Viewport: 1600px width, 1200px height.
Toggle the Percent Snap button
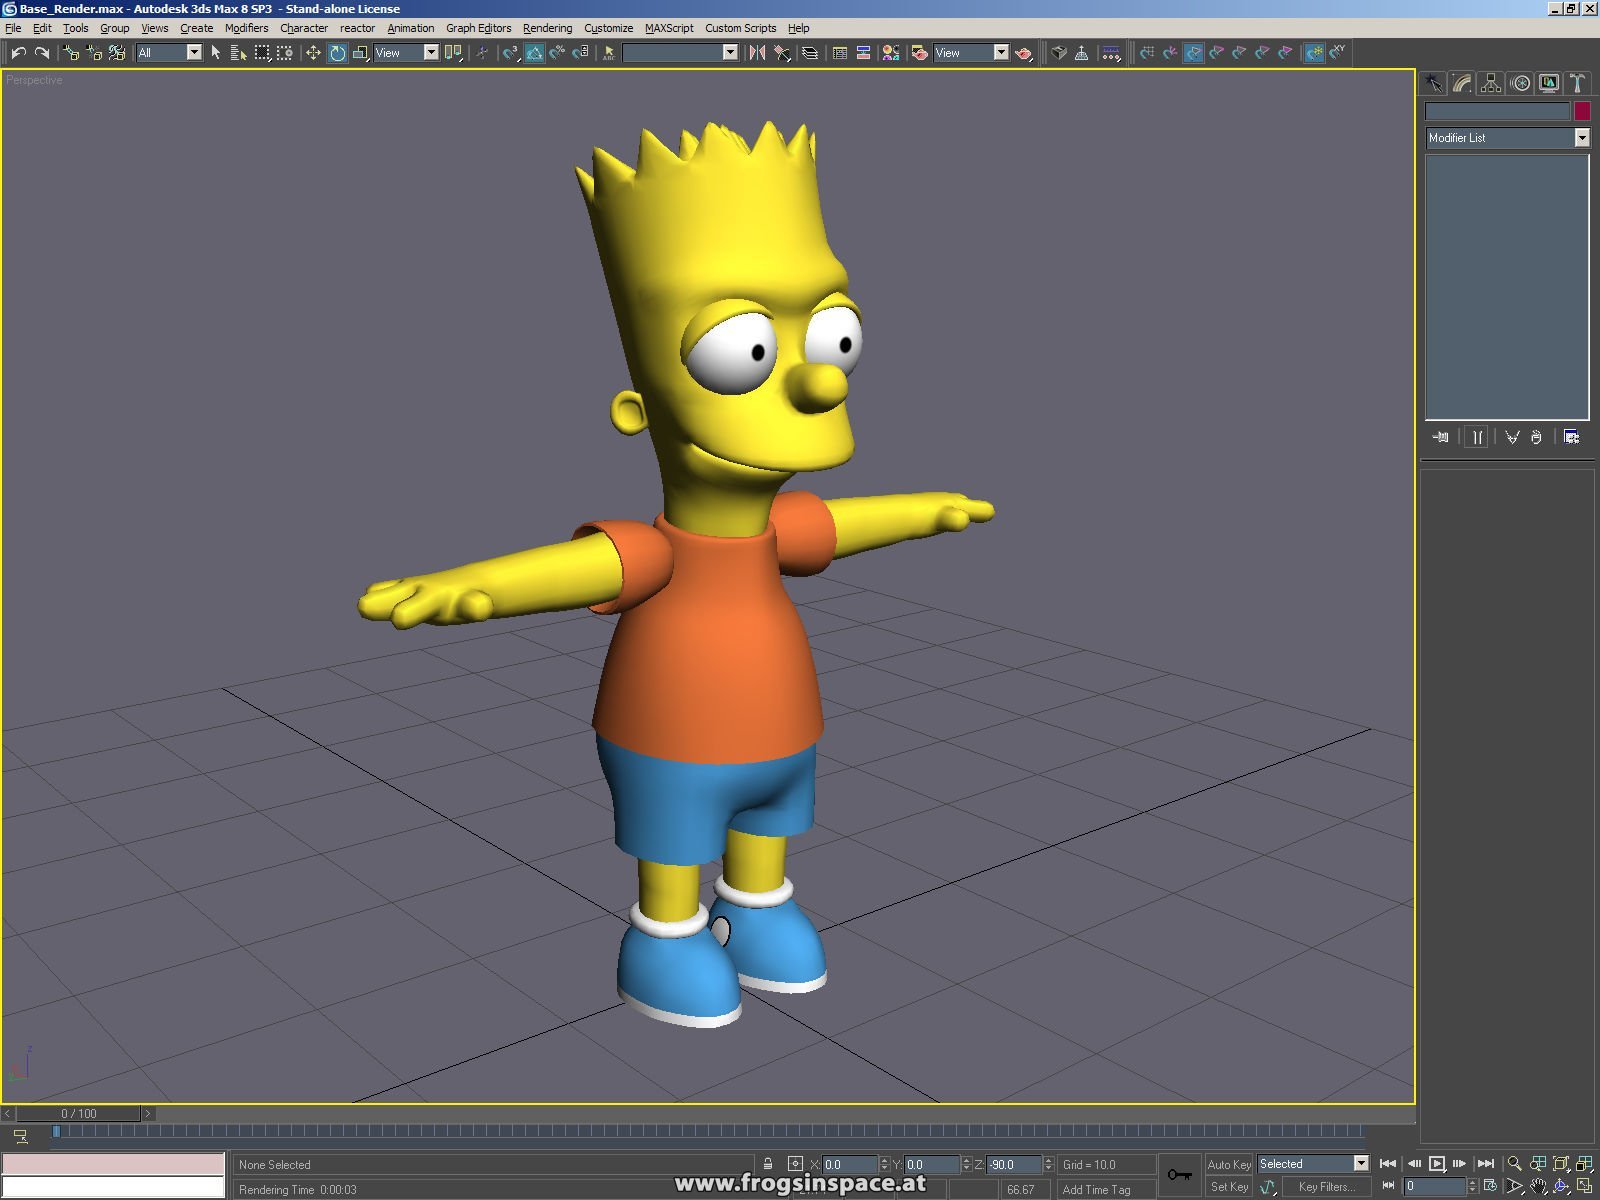[x=557, y=53]
